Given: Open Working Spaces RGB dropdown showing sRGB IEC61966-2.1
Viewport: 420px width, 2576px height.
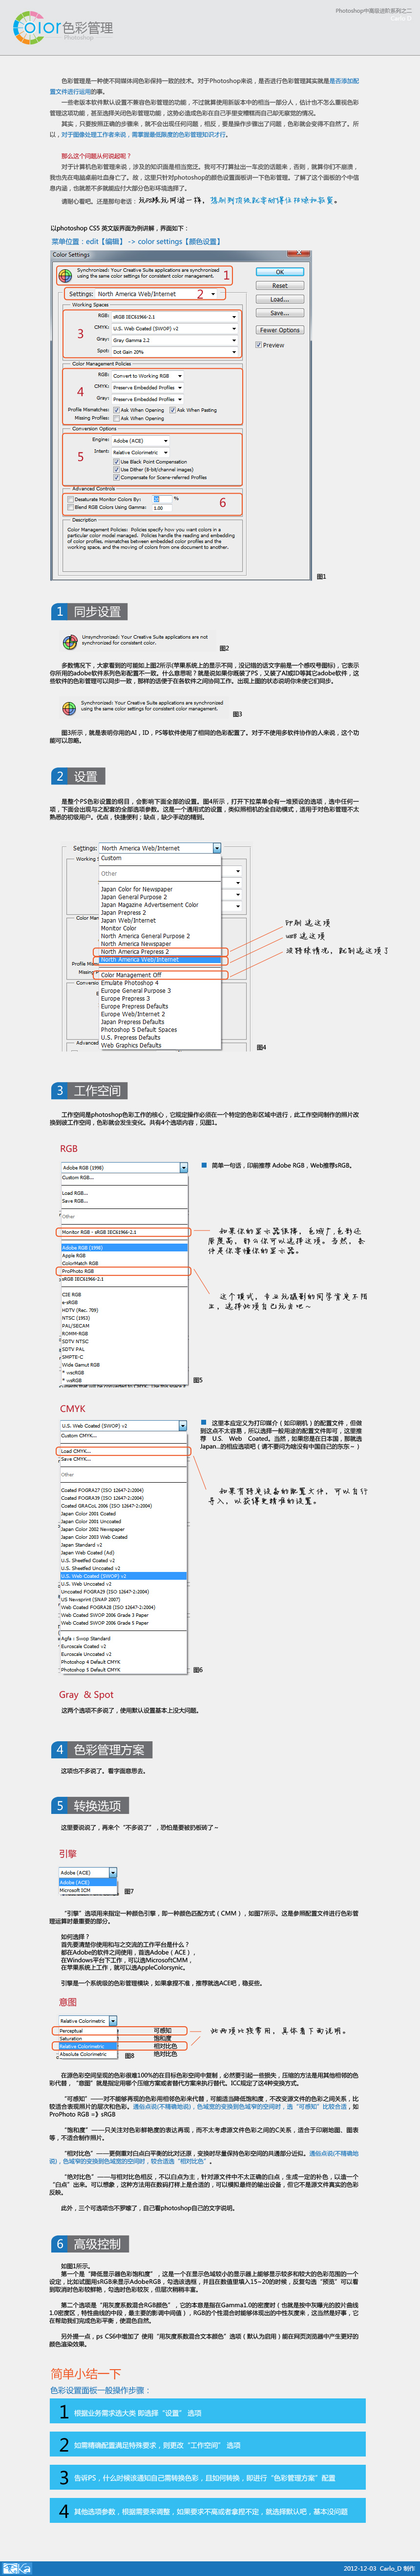Looking at the screenshot, I should (x=174, y=316).
